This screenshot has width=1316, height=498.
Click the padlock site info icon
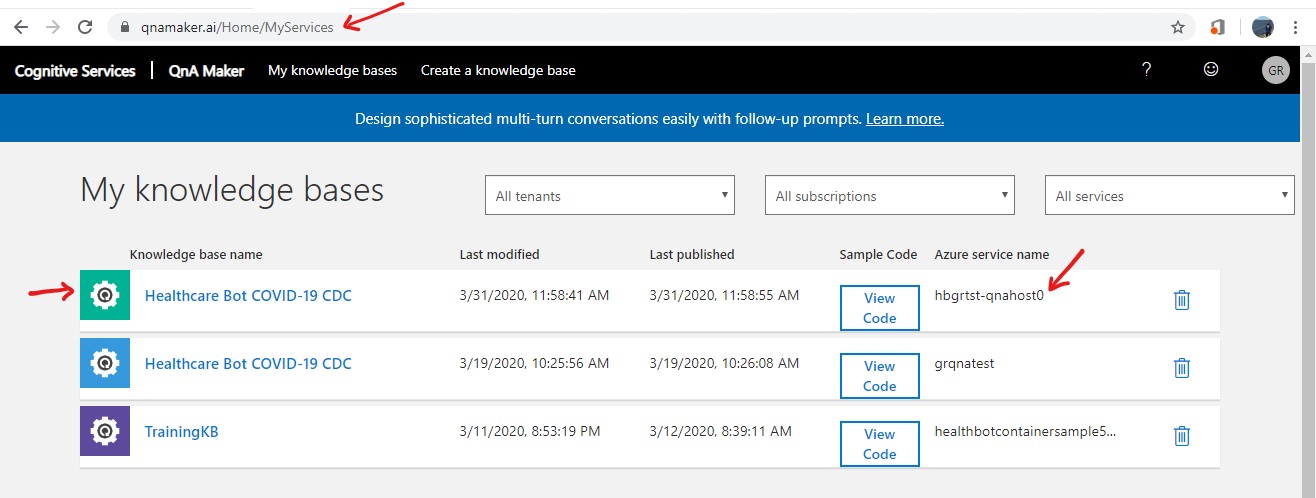coord(125,27)
